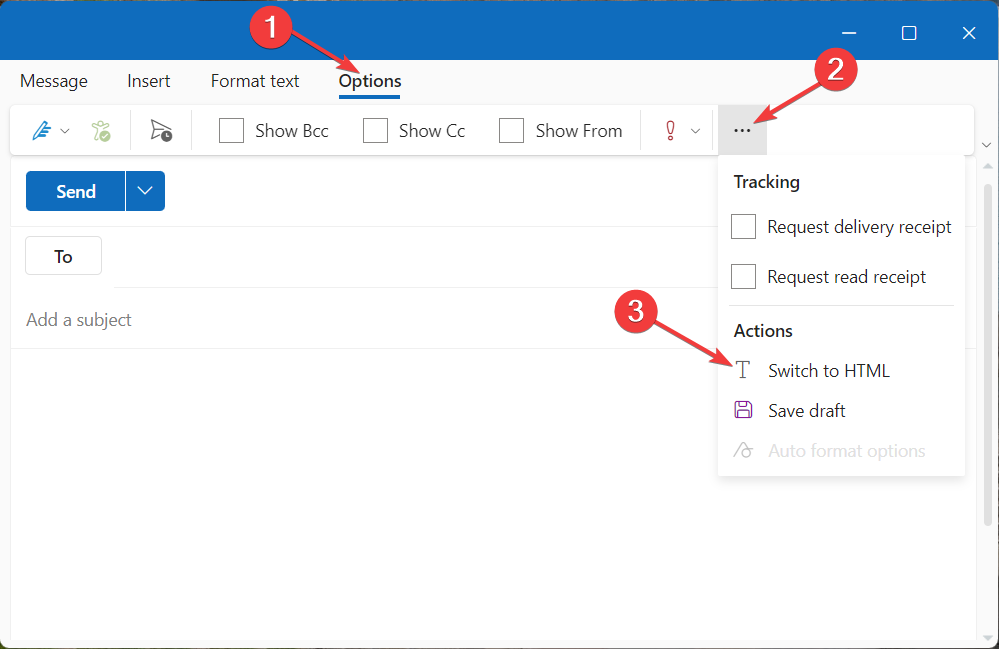Run the accessibility checker

(x=101, y=130)
